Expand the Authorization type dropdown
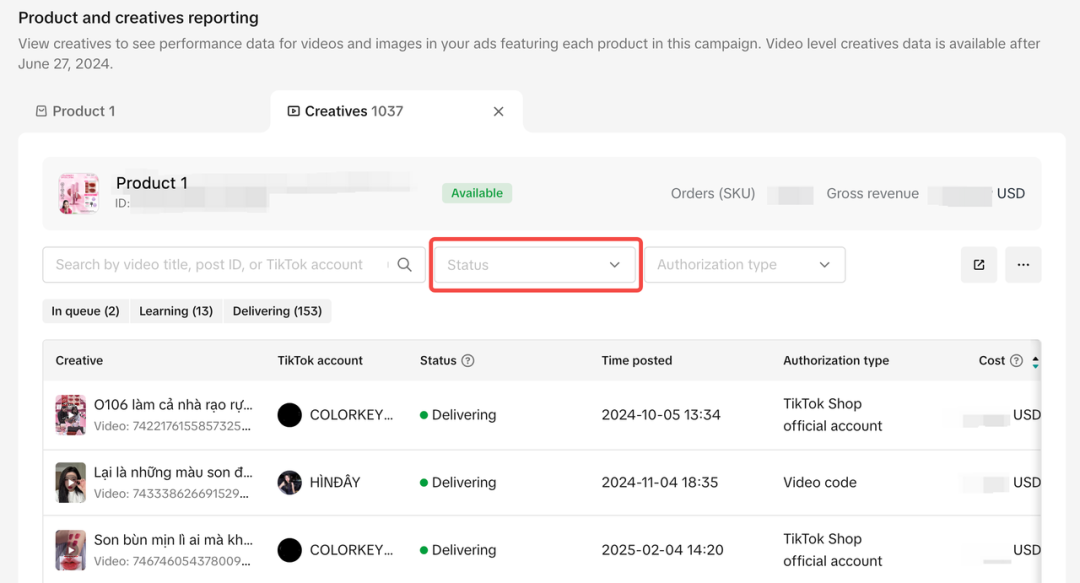Image resolution: width=1080 pixels, height=583 pixels. [744, 265]
